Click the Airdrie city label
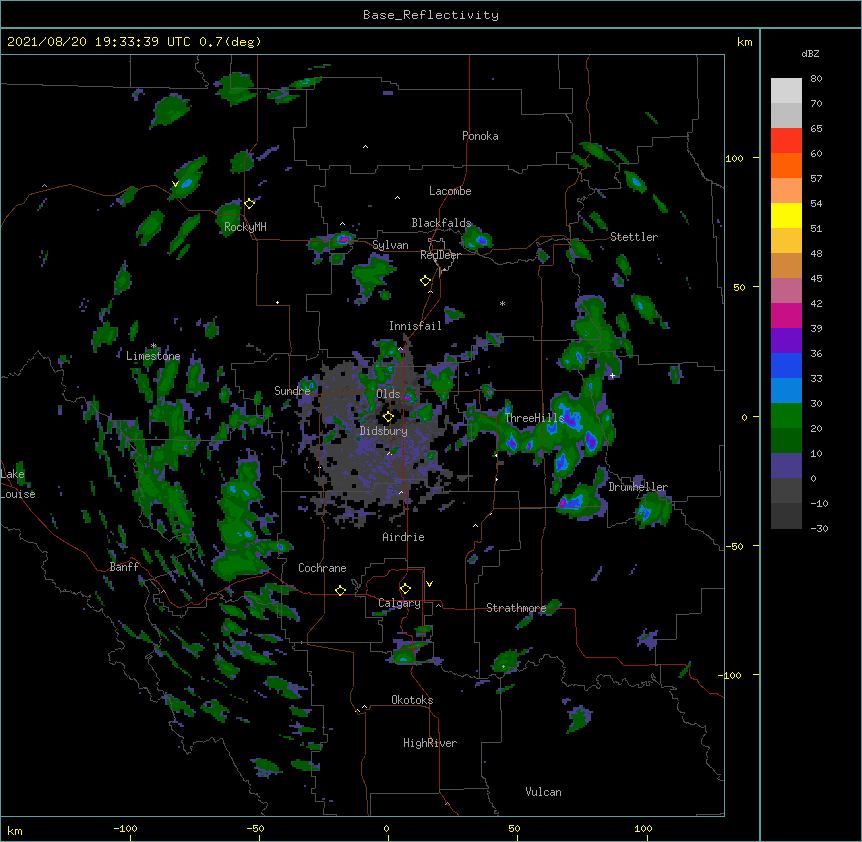 404,537
